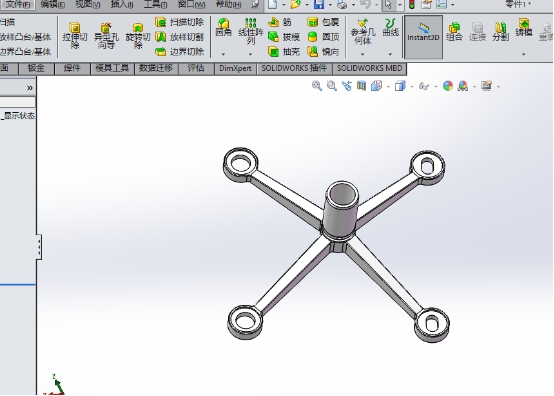554x396 pixels.
Task: Click the 曲线 curves tool icon
Action: click(x=390, y=28)
